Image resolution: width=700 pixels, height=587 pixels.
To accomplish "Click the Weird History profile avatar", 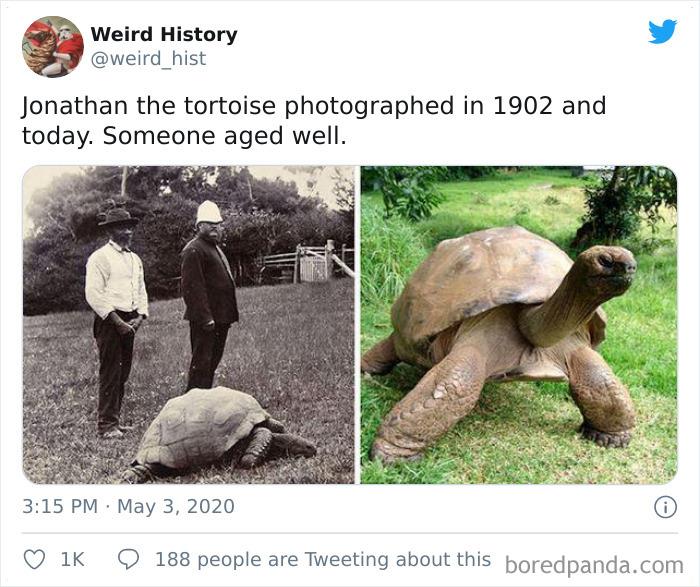I will [x=52, y=46].
